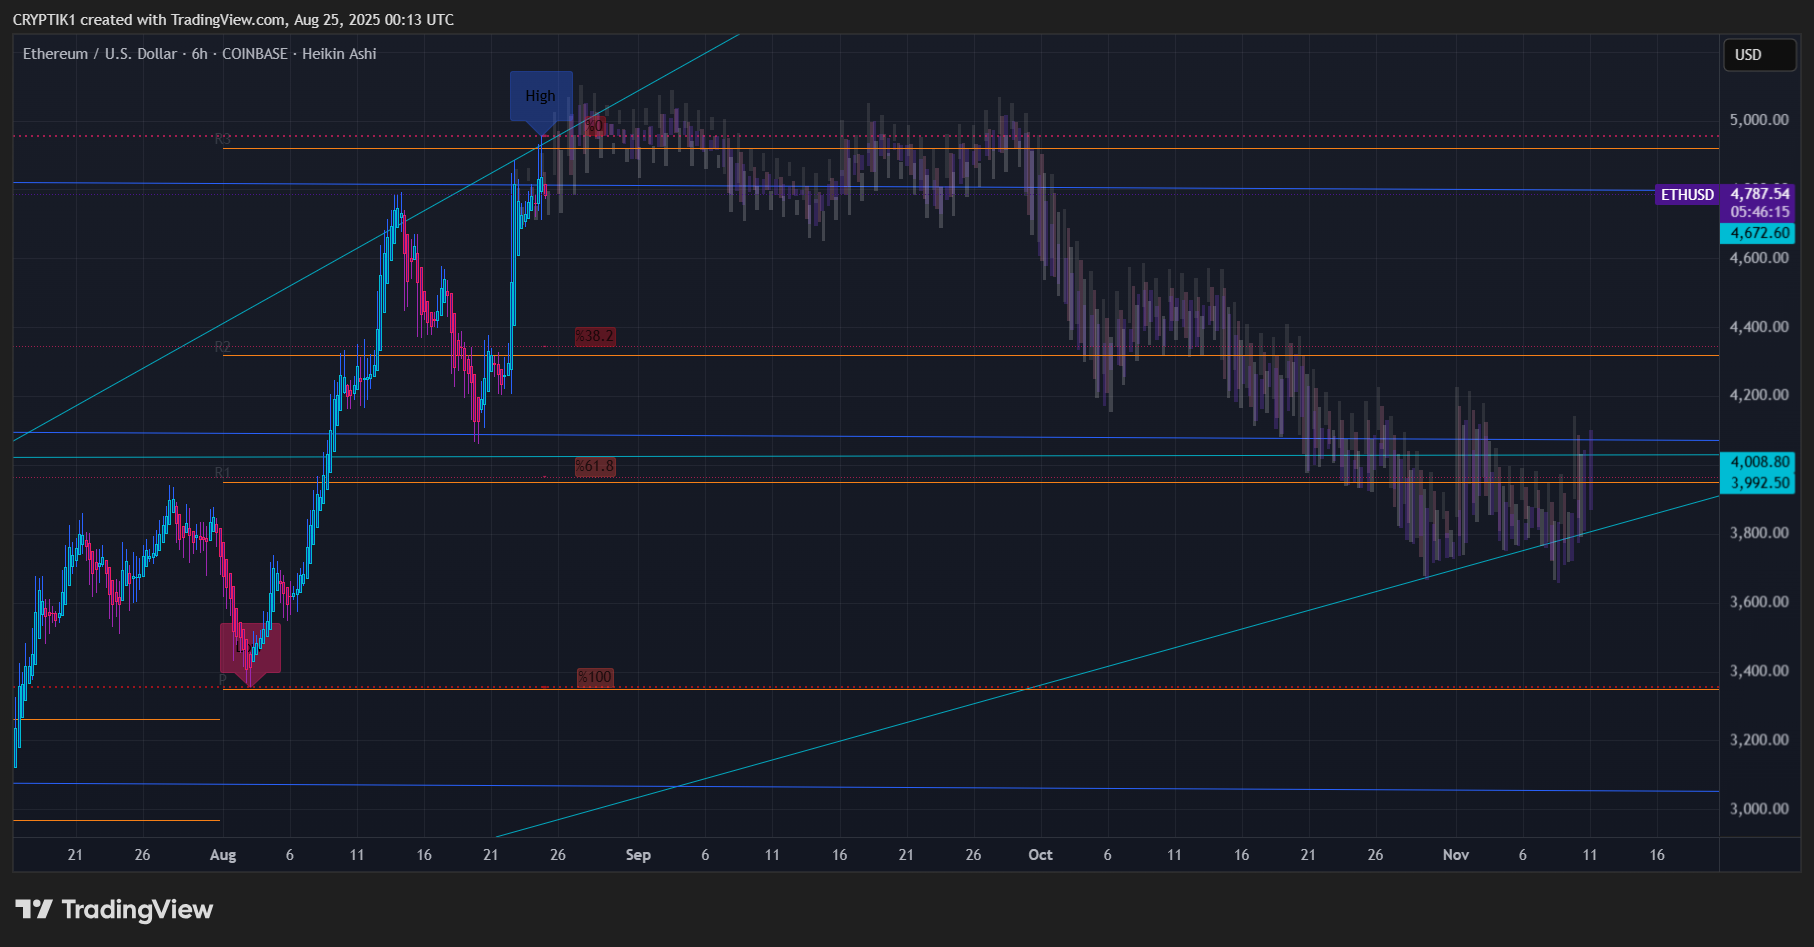1814x947 pixels.
Task: Click the R2 pivot label
Action: point(223,347)
